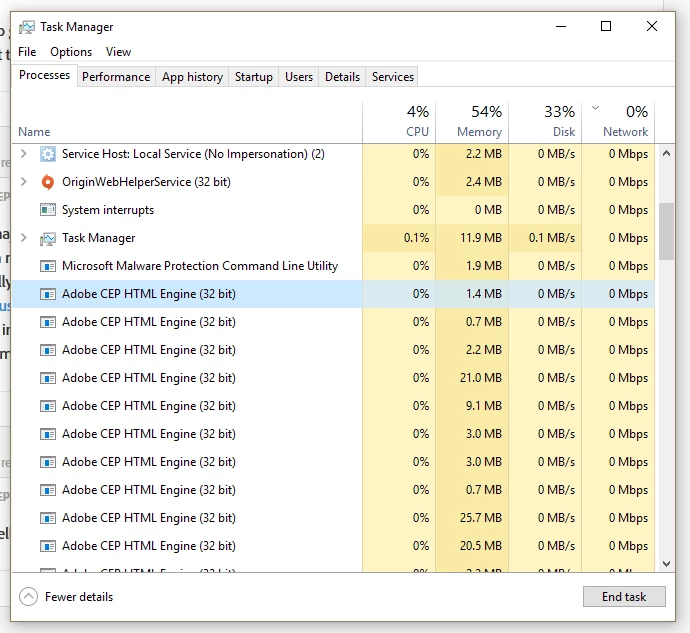
Task: Open the View menu
Action: [x=118, y=52]
